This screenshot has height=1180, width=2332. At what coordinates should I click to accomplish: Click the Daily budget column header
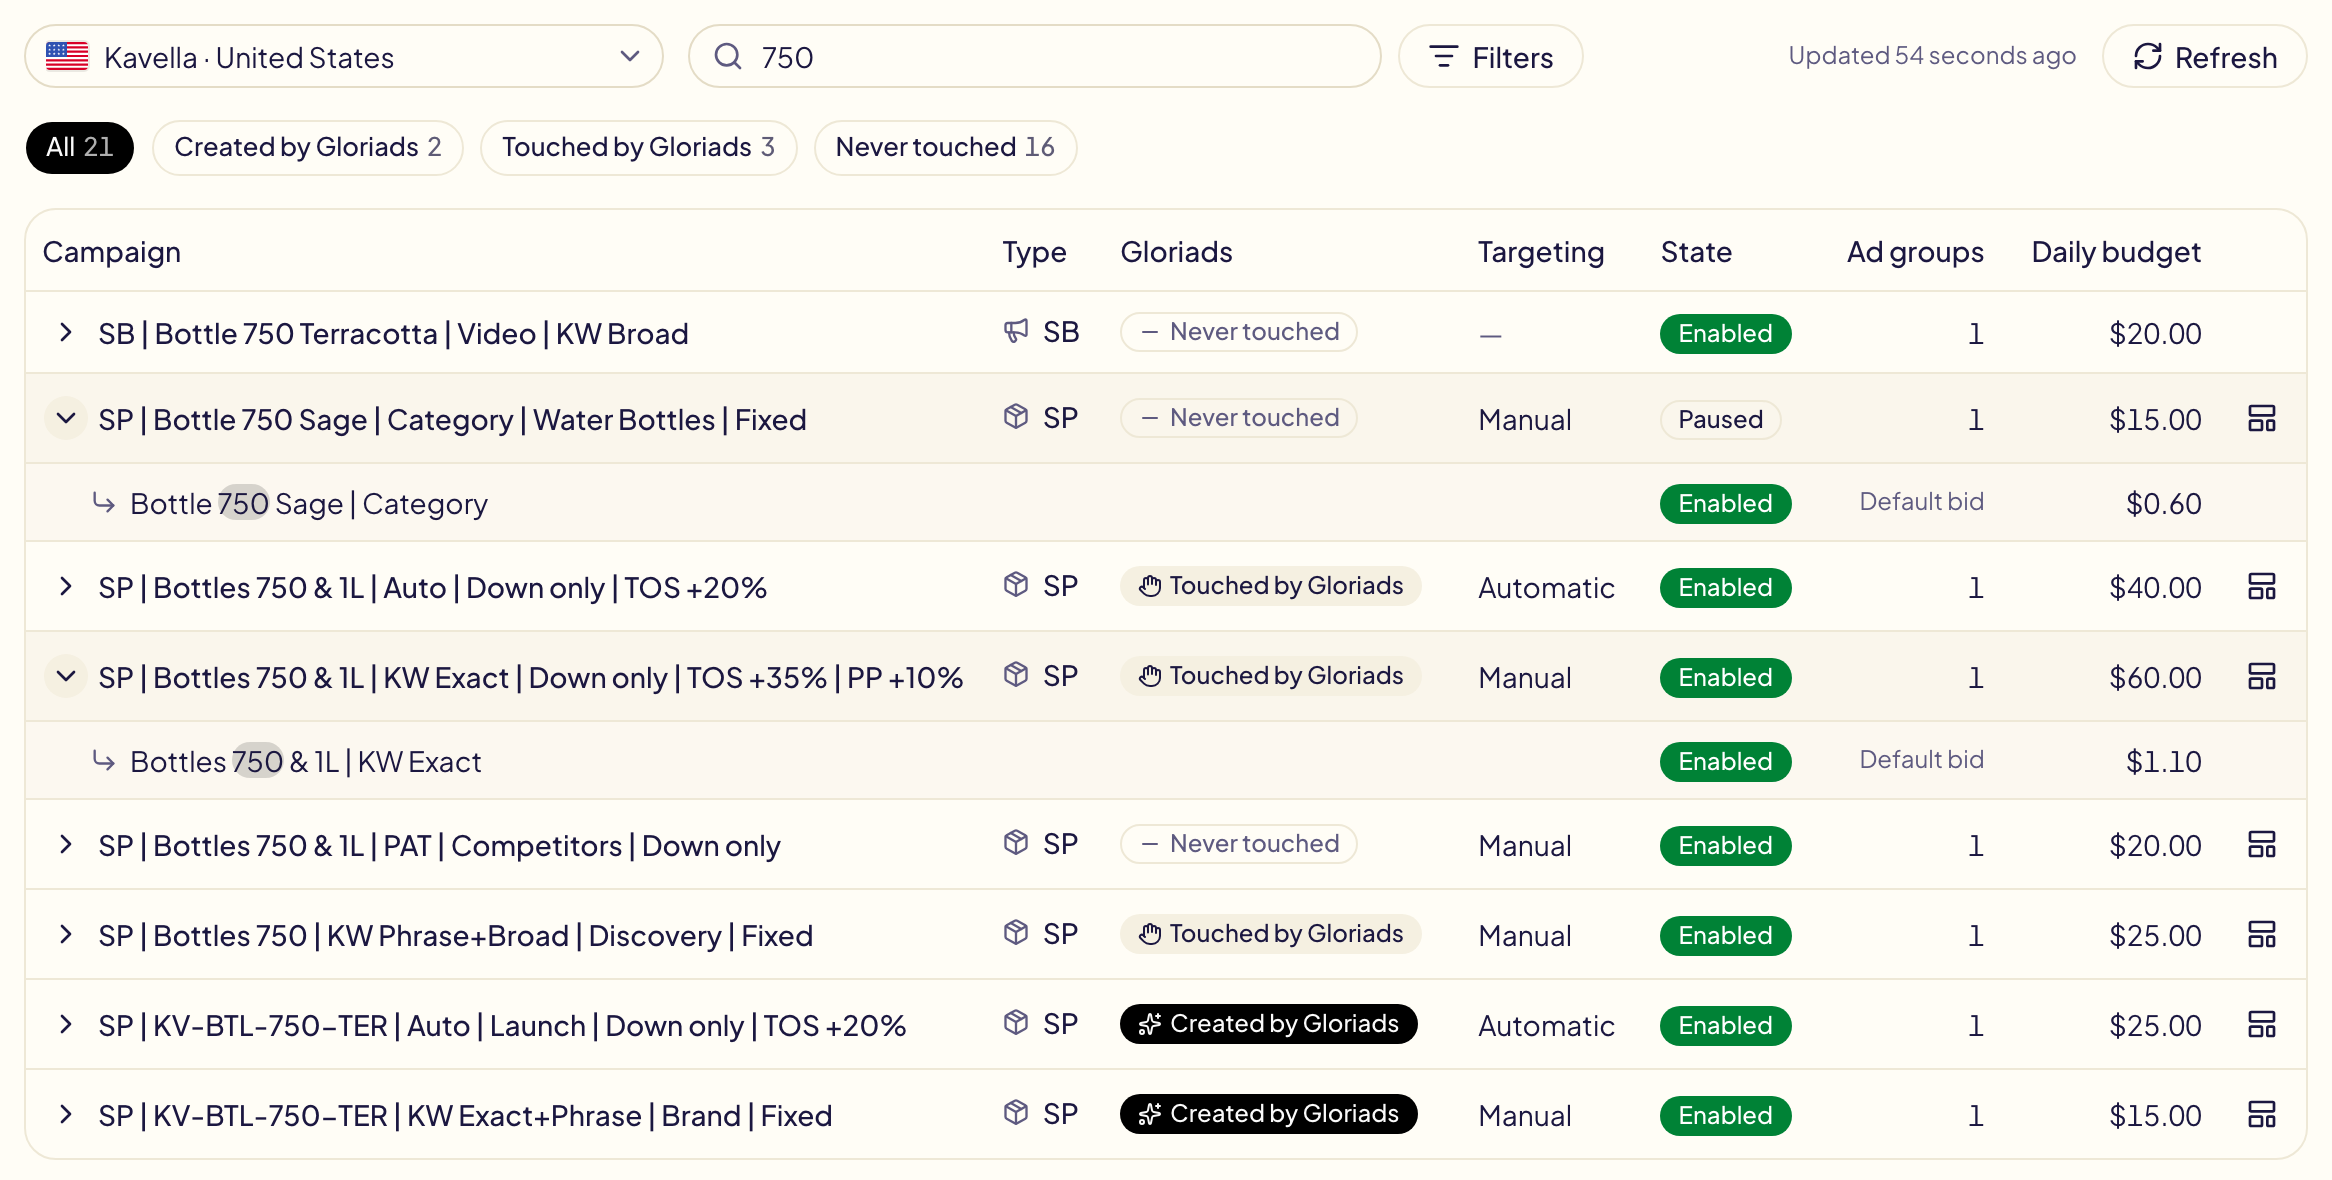2116,252
